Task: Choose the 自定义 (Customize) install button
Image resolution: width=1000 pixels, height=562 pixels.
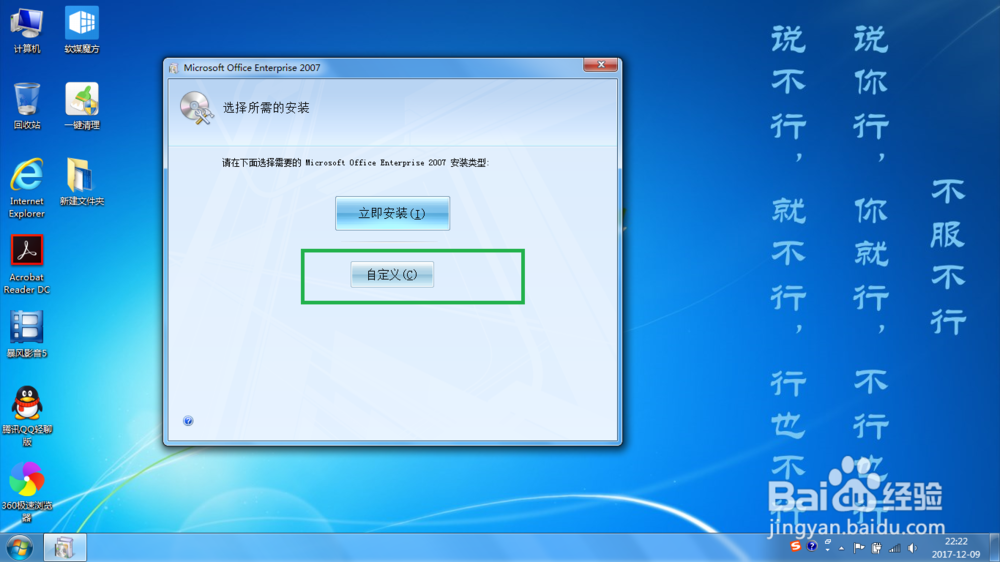Action: [392, 274]
